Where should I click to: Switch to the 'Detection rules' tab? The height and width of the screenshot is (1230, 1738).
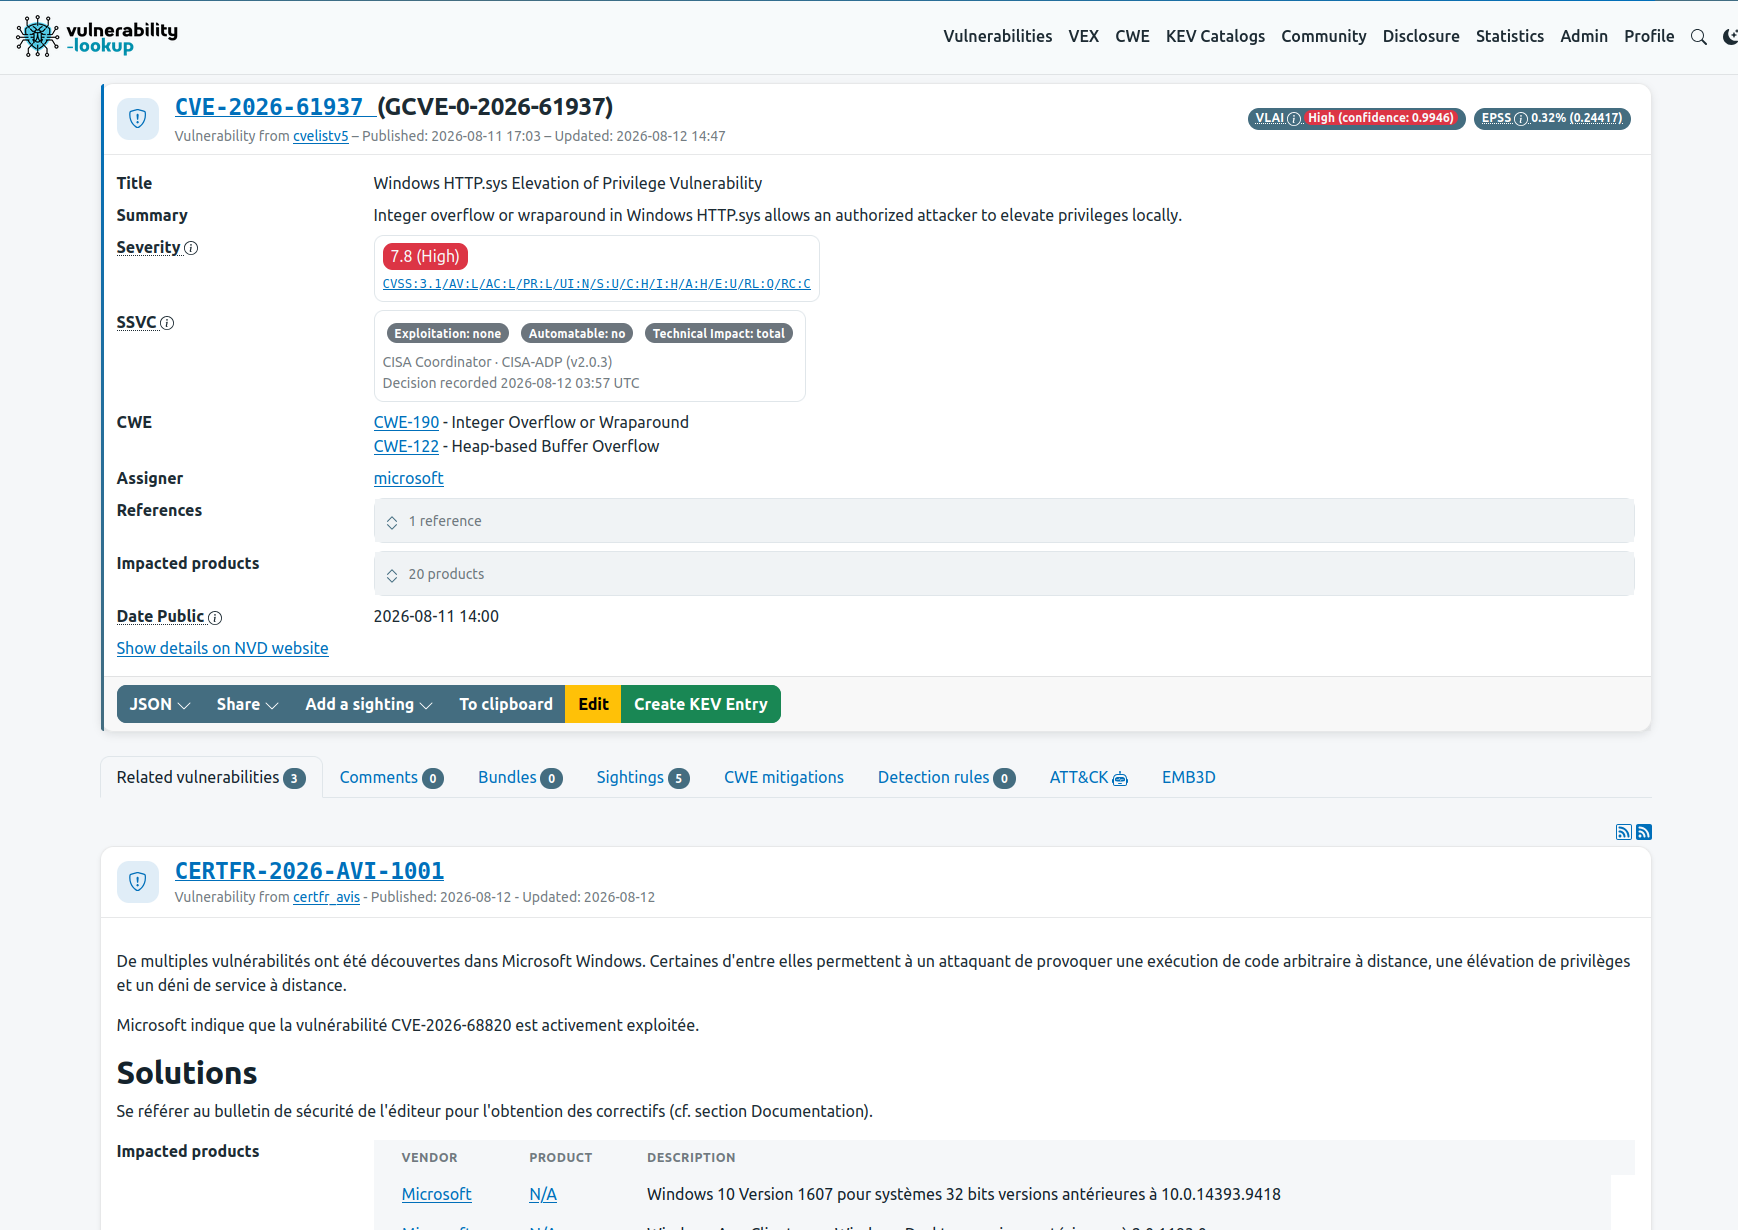coord(946,777)
